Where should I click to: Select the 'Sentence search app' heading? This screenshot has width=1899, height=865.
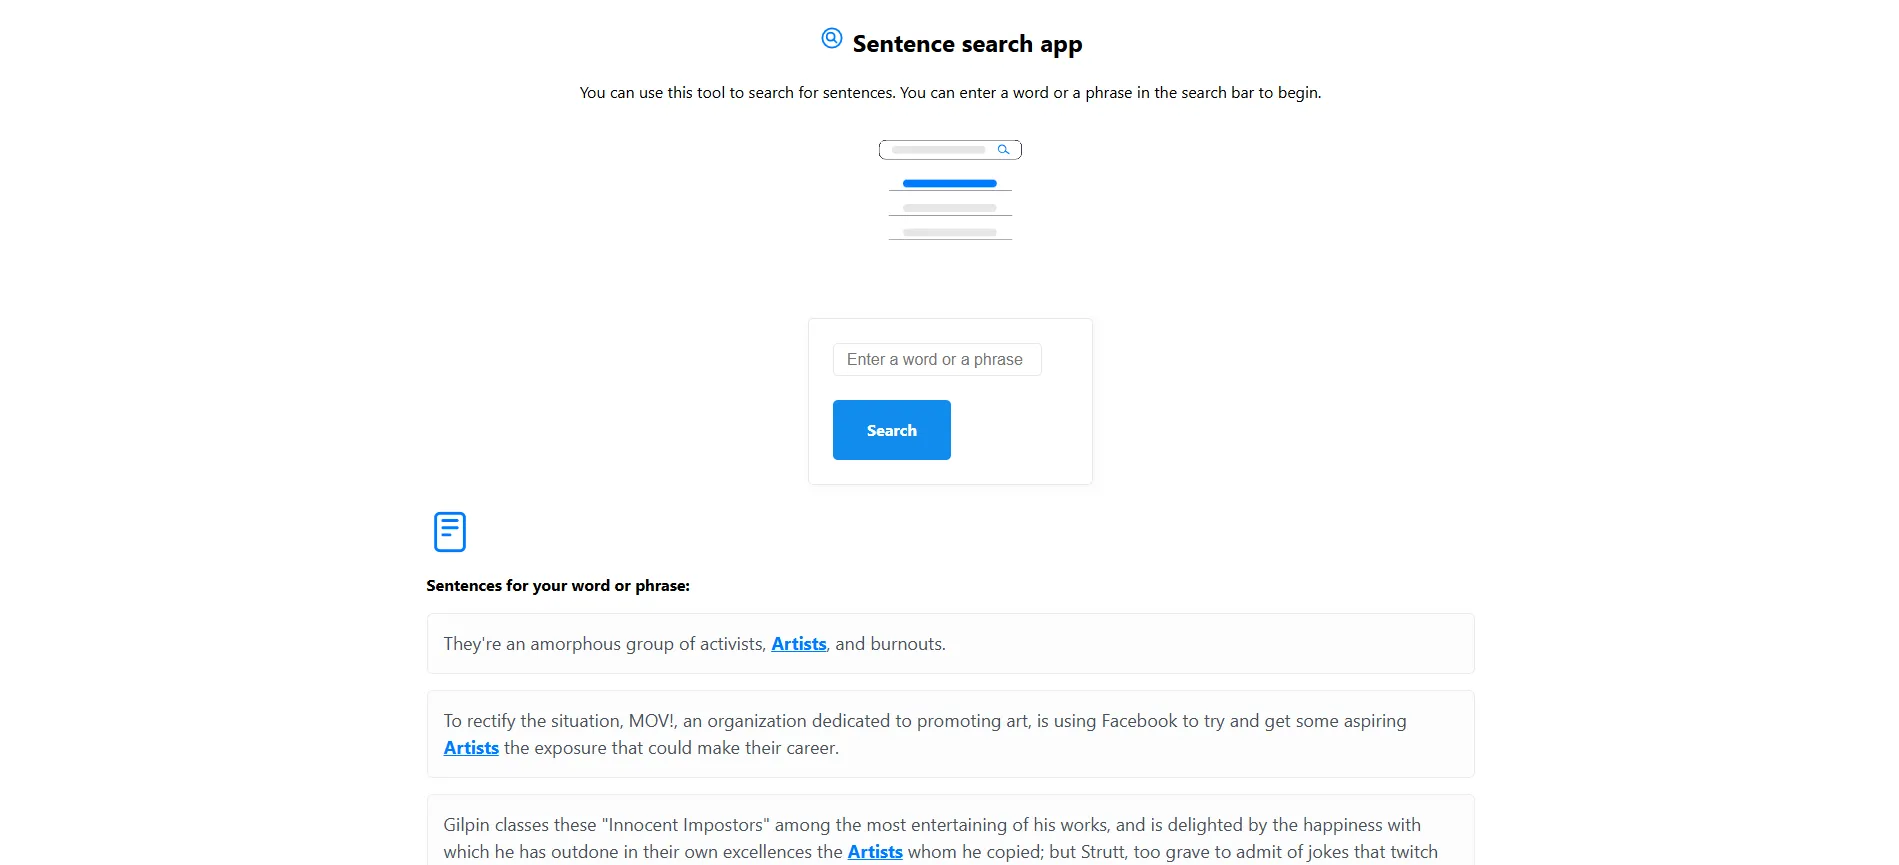click(966, 43)
